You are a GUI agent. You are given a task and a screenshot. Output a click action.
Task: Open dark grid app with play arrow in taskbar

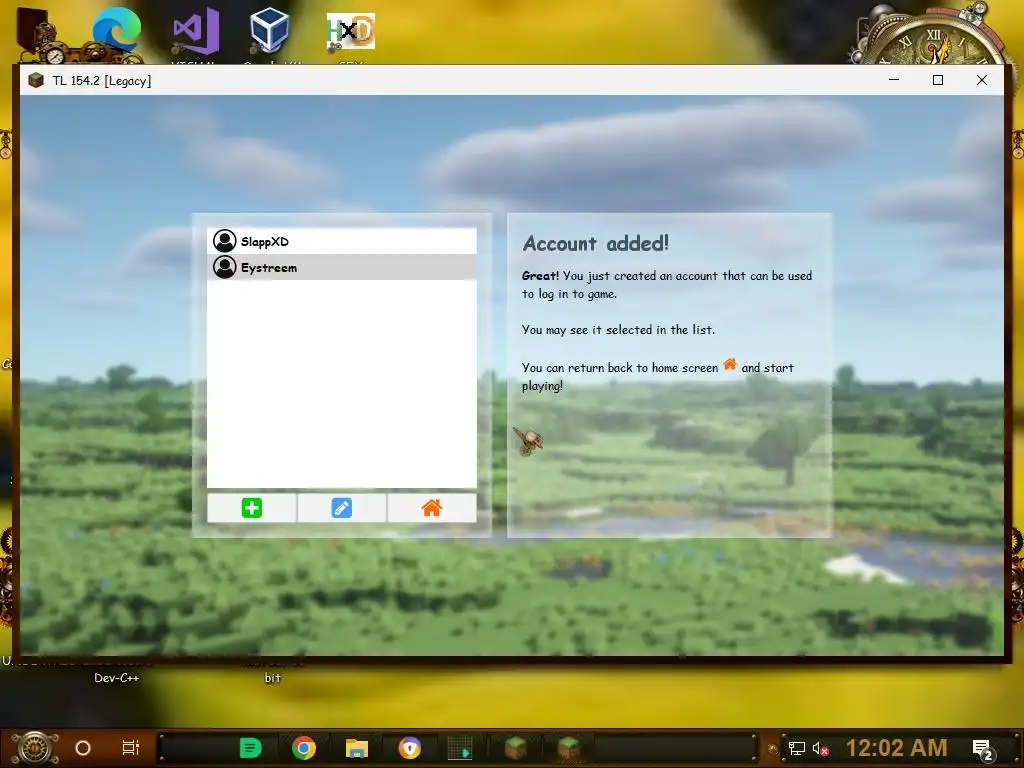tap(460, 748)
